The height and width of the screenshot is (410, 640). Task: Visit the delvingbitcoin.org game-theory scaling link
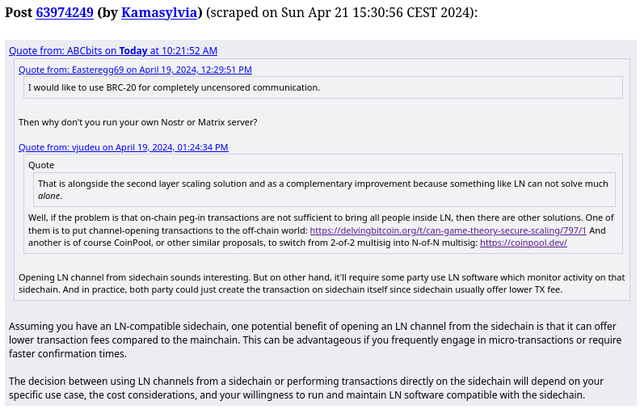(x=448, y=230)
